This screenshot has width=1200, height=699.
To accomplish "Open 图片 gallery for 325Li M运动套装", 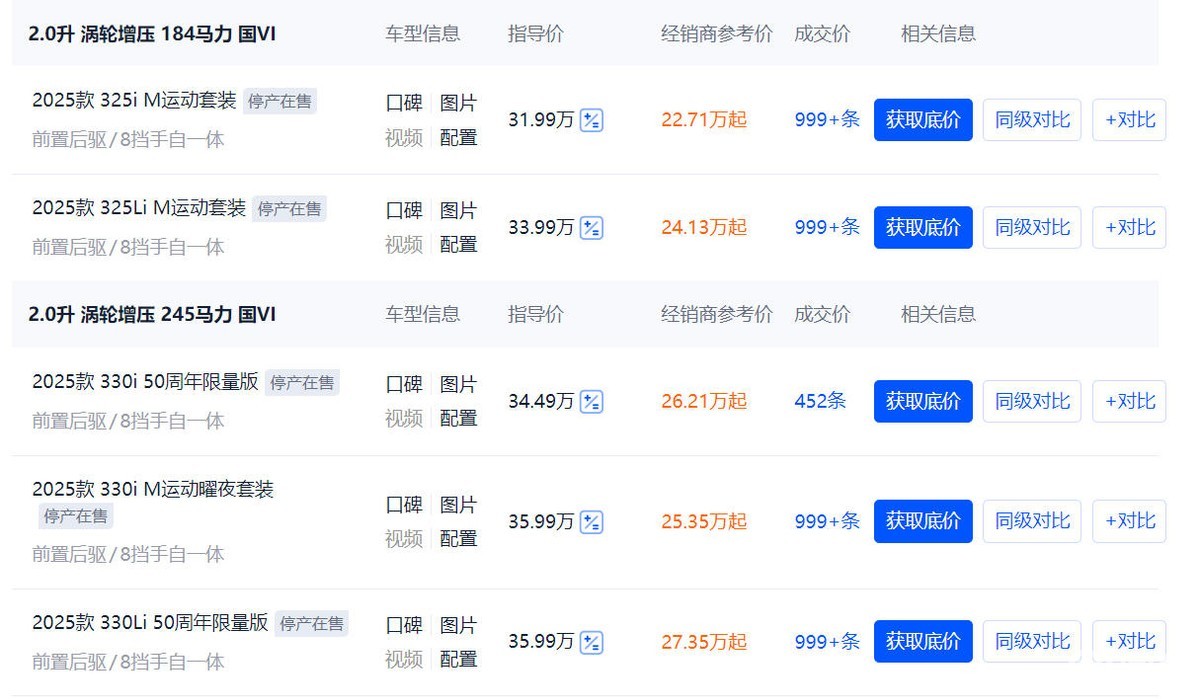I will point(460,210).
